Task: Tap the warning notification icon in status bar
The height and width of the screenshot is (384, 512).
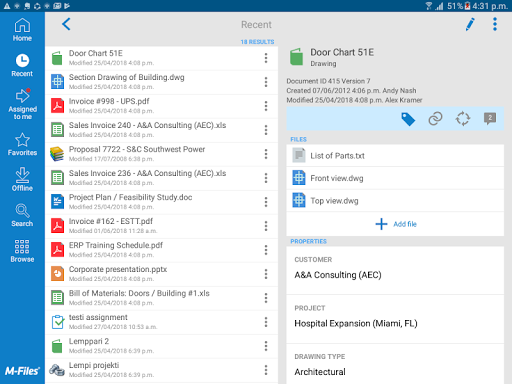Action: [x=7, y=6]
